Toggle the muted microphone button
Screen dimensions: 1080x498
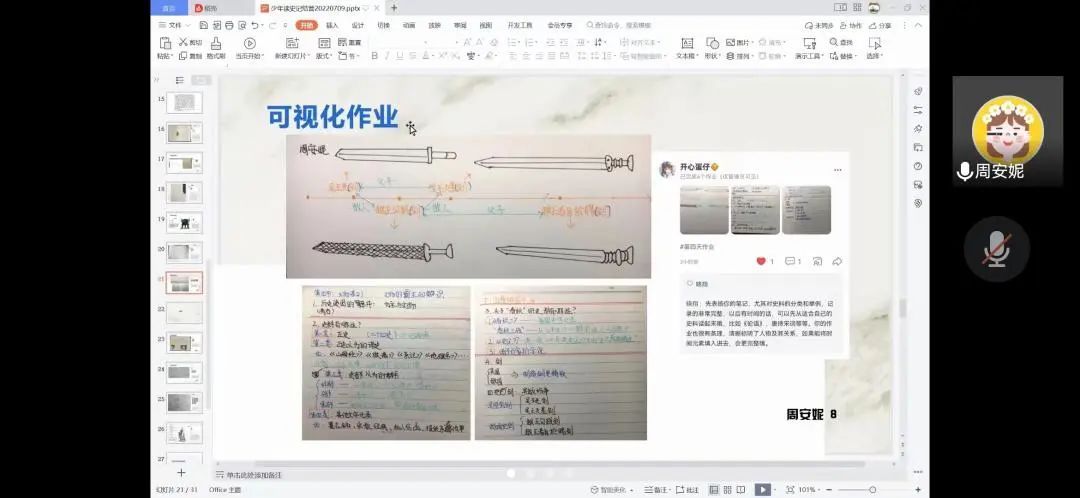click(x=997, y=249)
